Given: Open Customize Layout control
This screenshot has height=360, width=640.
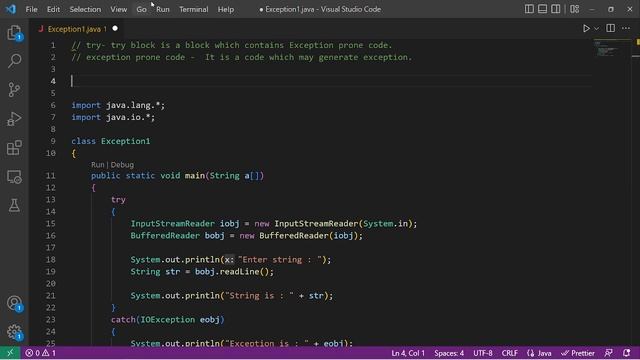Looking at the screenshot, I should click(575, 9).
